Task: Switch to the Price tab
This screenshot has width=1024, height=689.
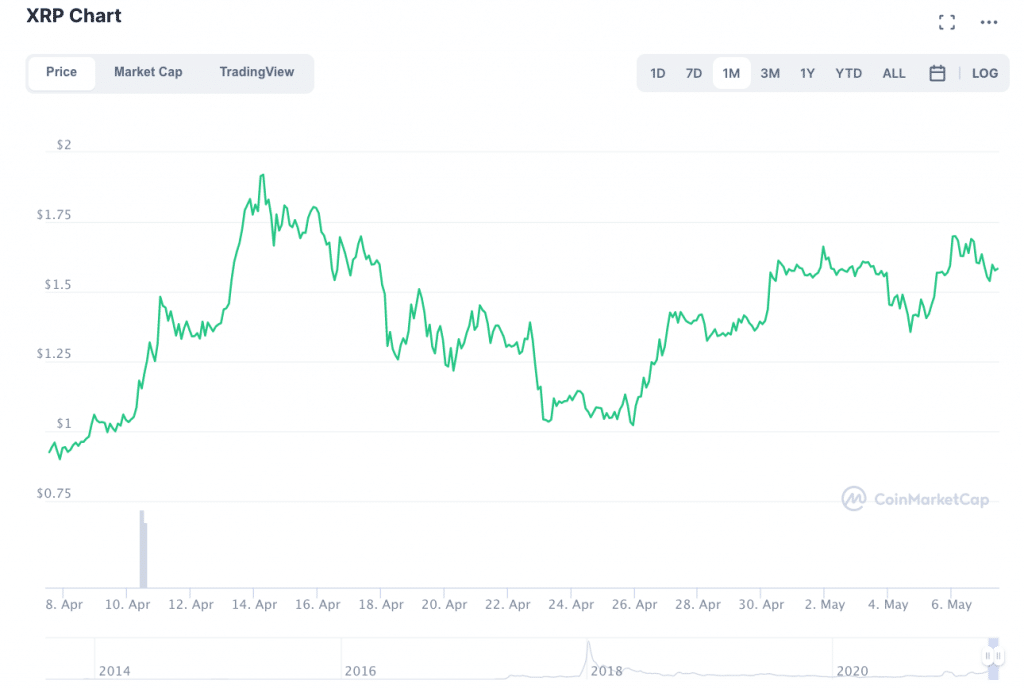Action: 61,72
